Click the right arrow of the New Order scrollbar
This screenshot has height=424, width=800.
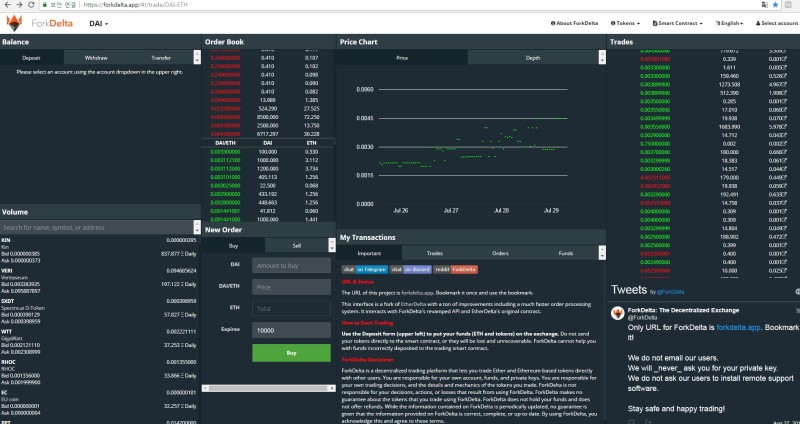tap(332, 388)
